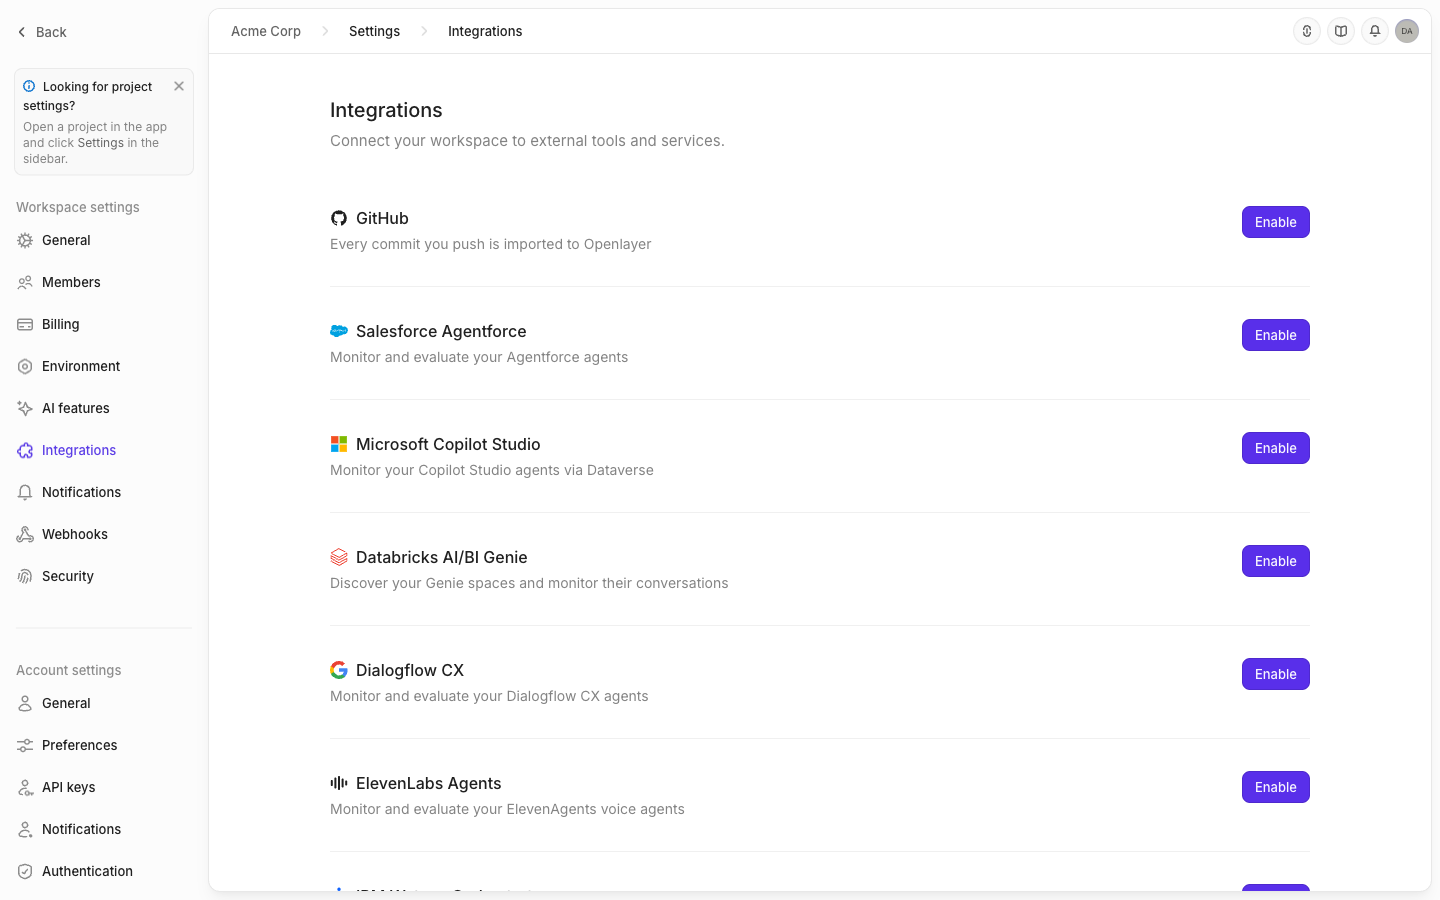Click 'Monitor your Copilot Studio agents via Dataverse'
1440x900 pixels.
tap(492, 470)
